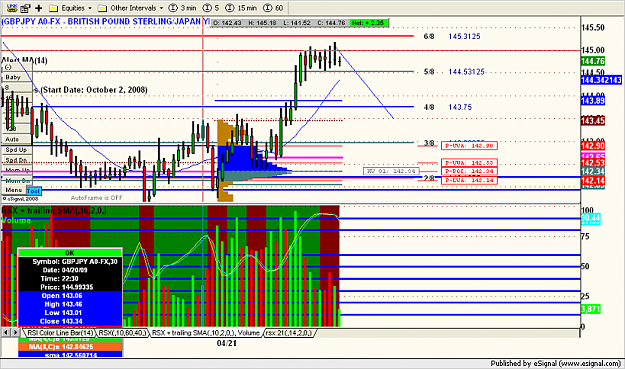The image size is (625, 369).
Task: Click the Baby button
Action: [17, 77]
